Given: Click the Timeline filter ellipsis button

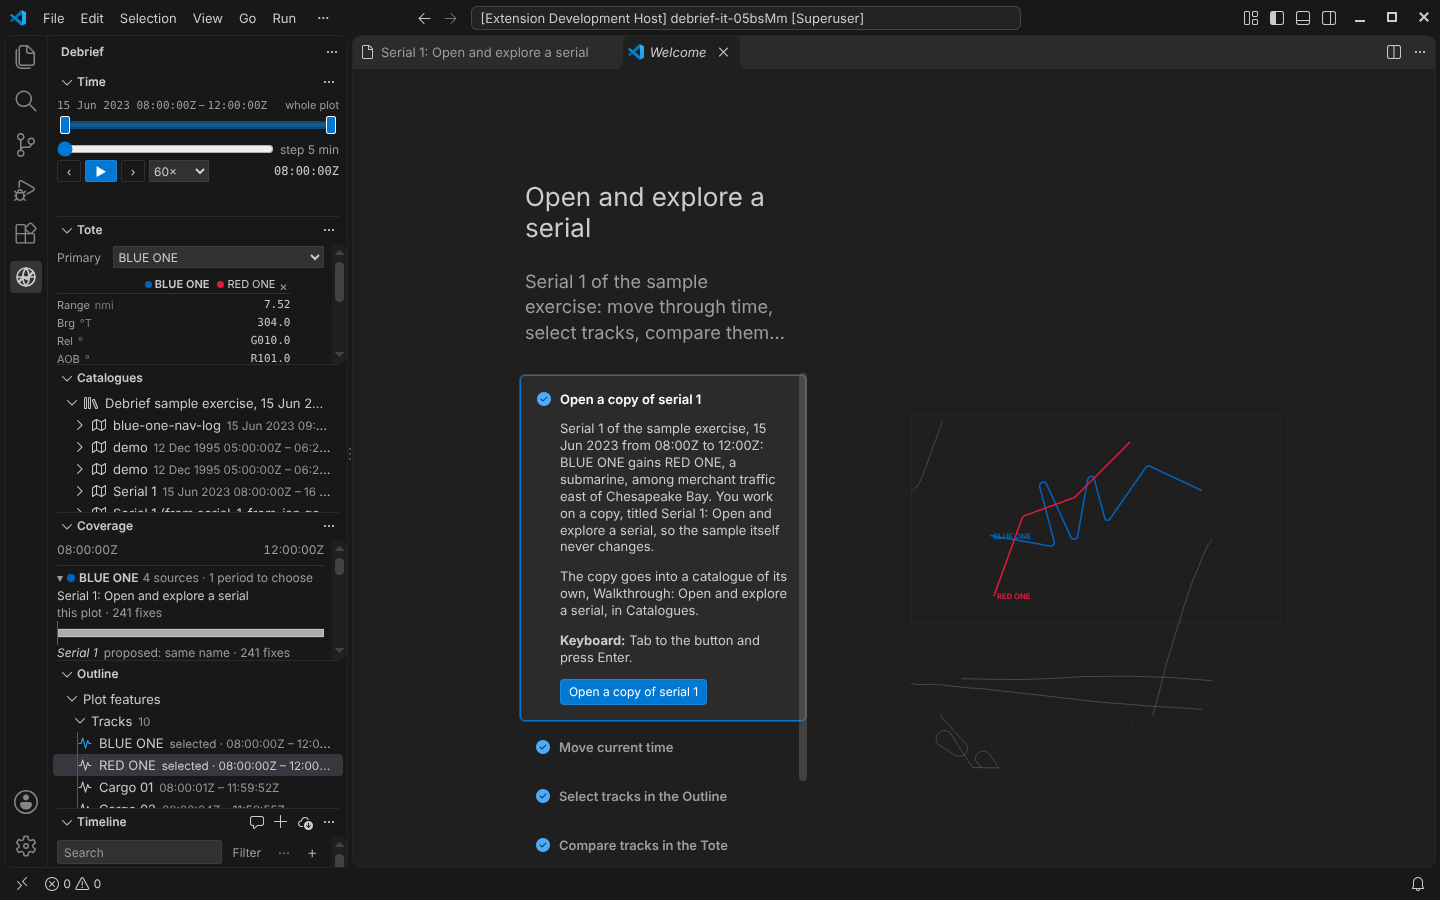Looking at the screenshot, I should 284,853.
